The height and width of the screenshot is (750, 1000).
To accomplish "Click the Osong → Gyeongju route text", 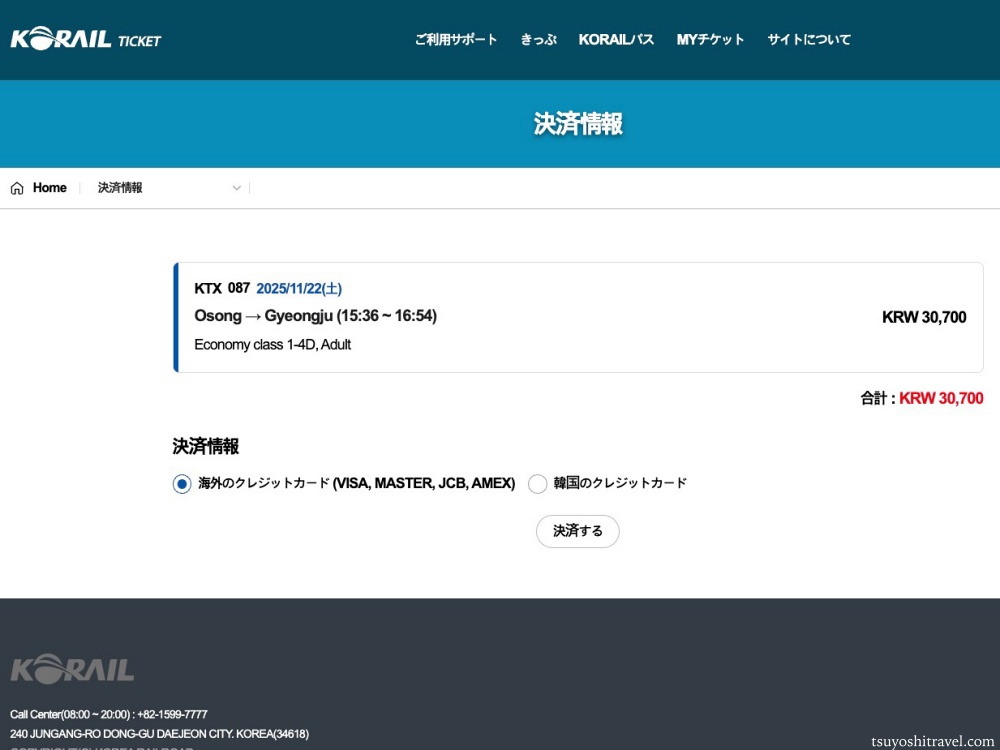I will click(x=315, y=316).
